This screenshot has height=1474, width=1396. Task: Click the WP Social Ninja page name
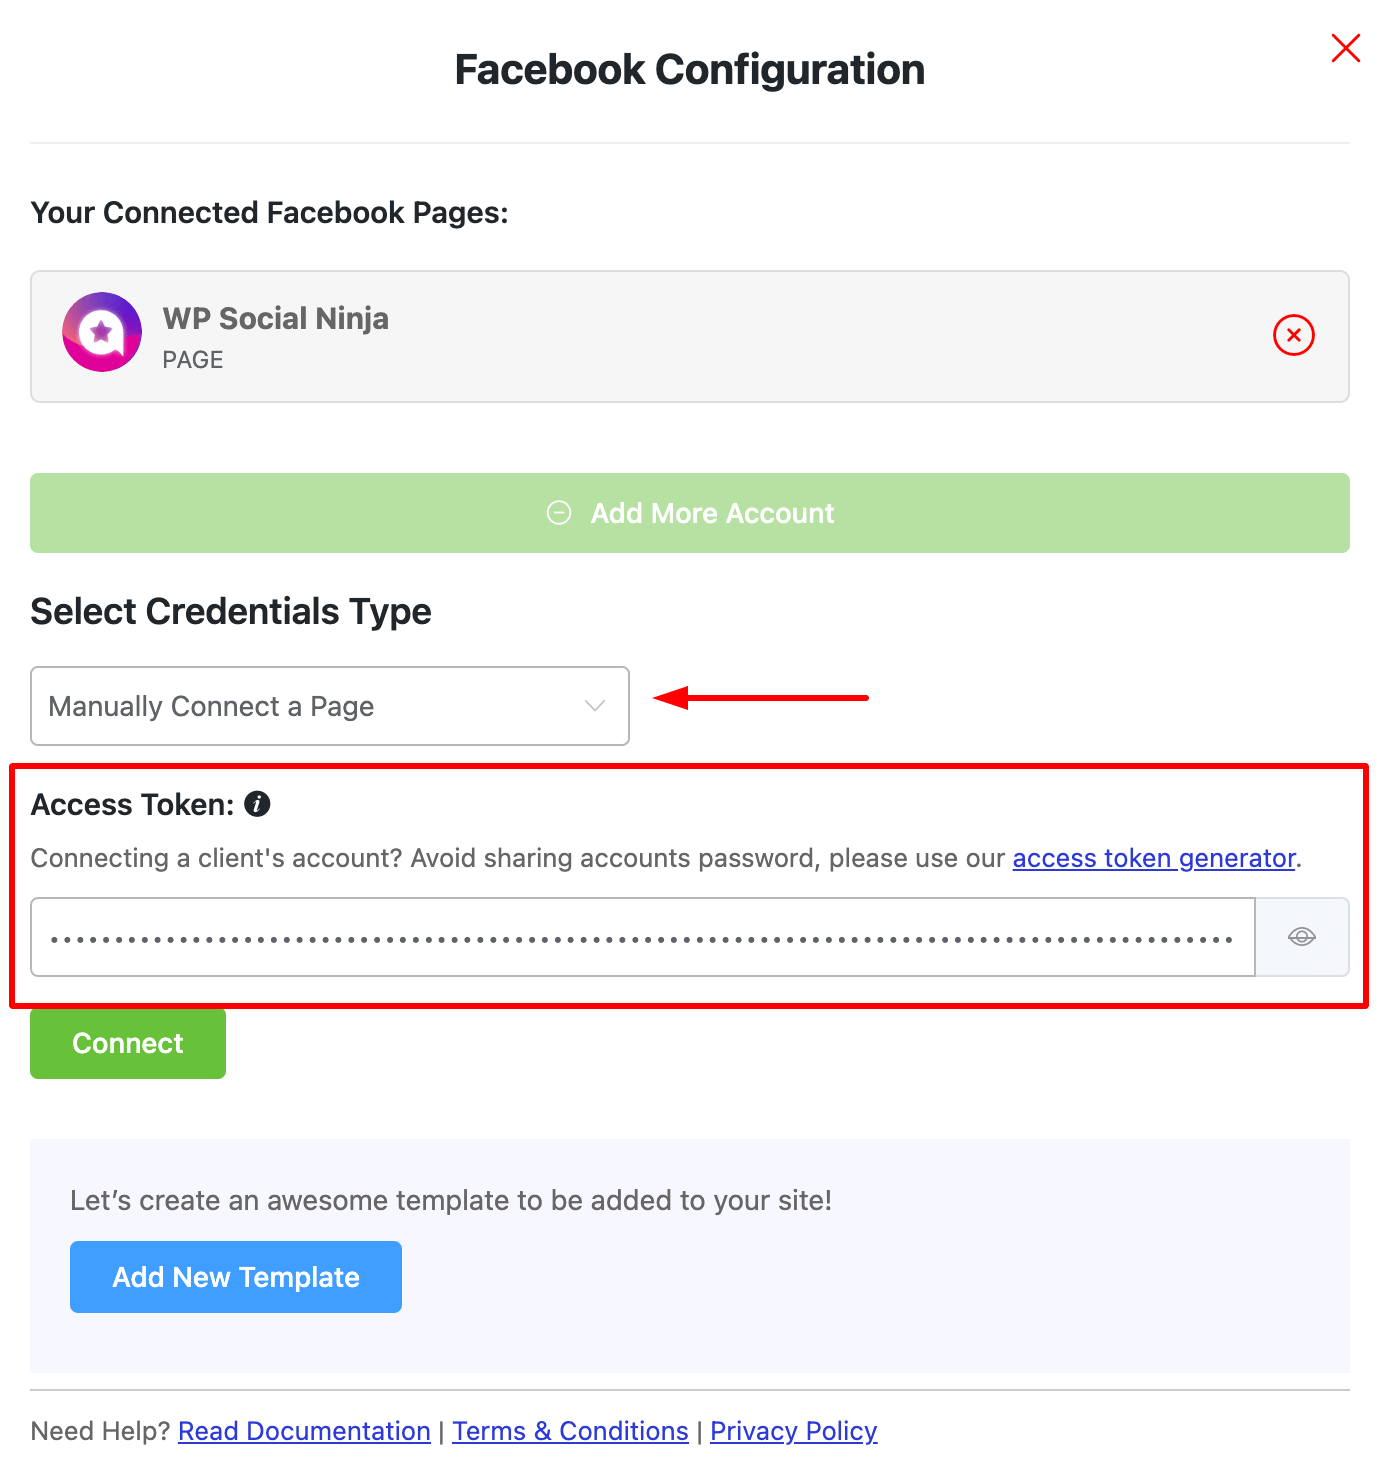(276, 318)
